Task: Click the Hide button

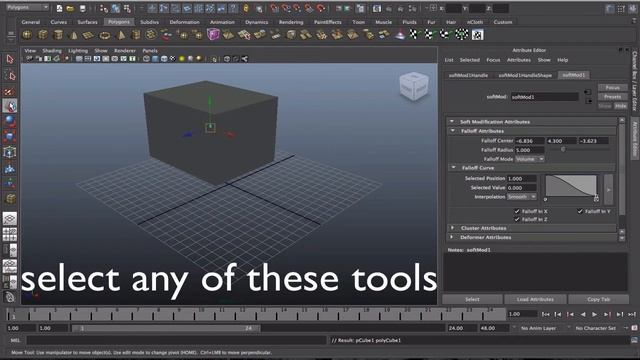Action: (x=620, y=106)
